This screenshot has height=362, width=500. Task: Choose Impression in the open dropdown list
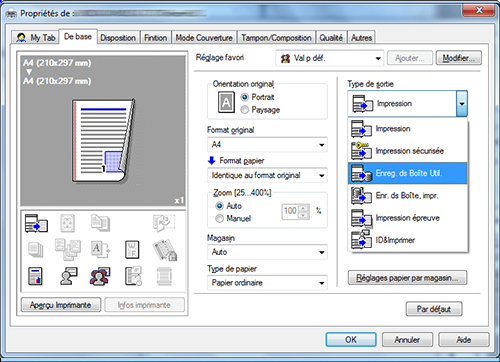tap(408, 129)
